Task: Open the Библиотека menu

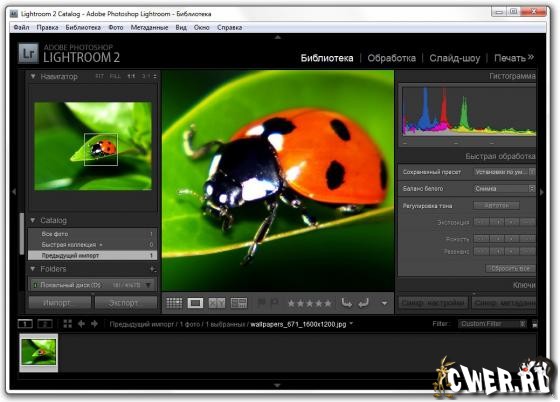Action: 83,27
